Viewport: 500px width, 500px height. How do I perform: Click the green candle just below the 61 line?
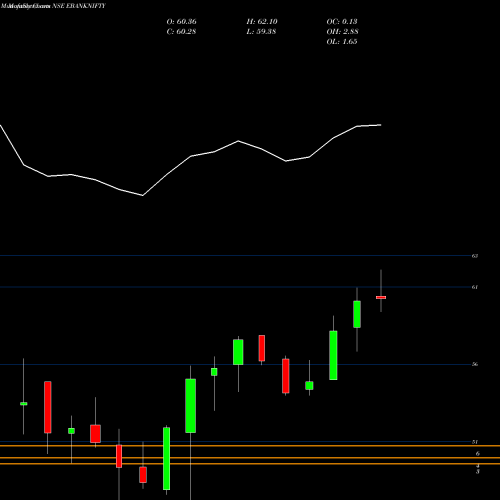(x=357, y=314)
